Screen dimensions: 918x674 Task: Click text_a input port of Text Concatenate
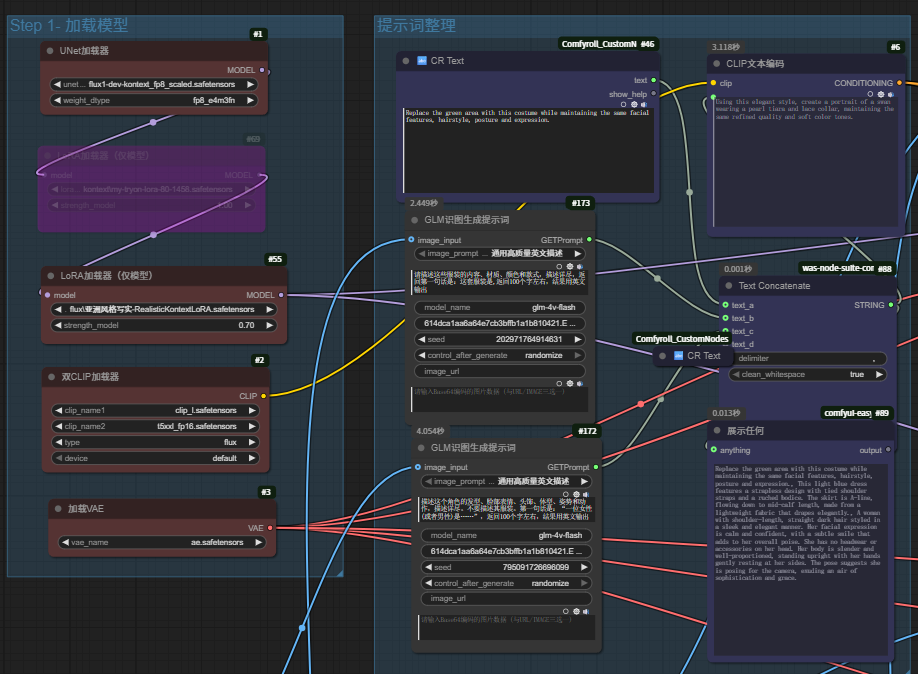point(725,305)
